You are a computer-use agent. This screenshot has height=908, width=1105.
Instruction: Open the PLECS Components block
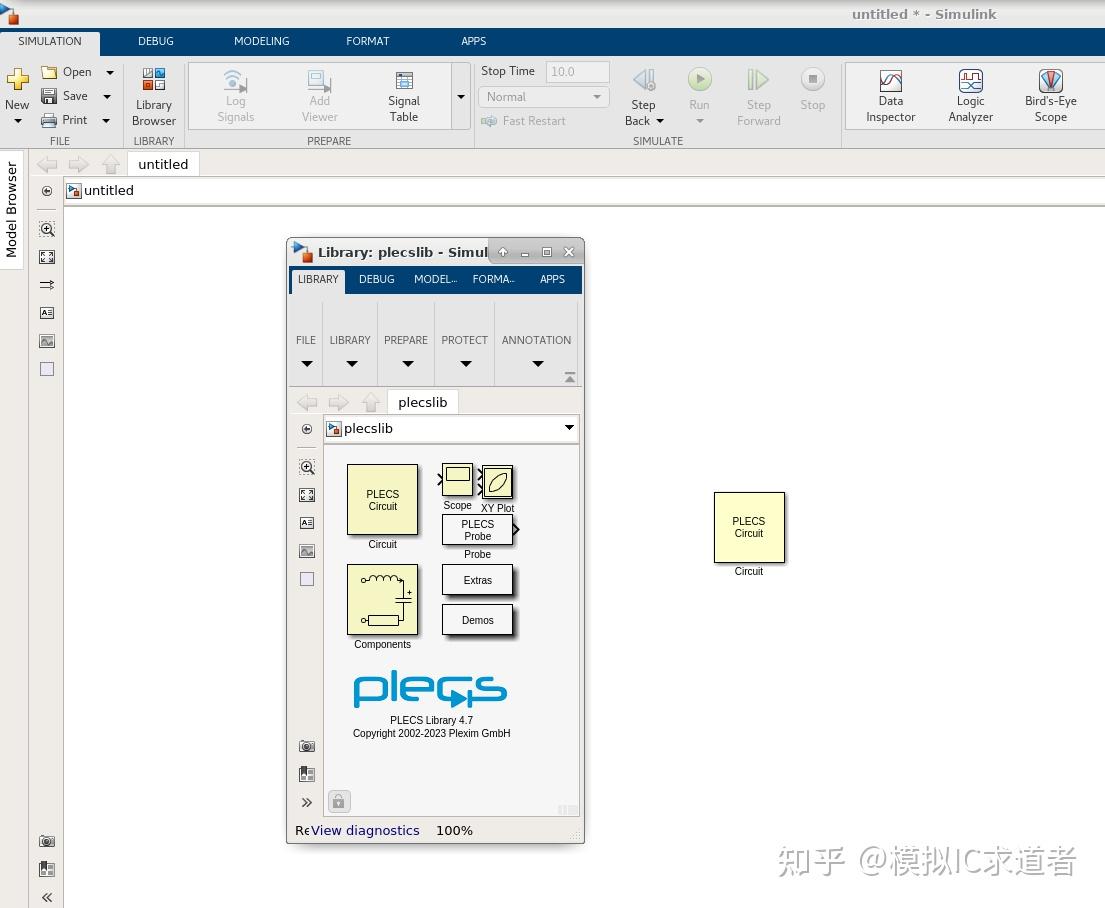(382, 600)
